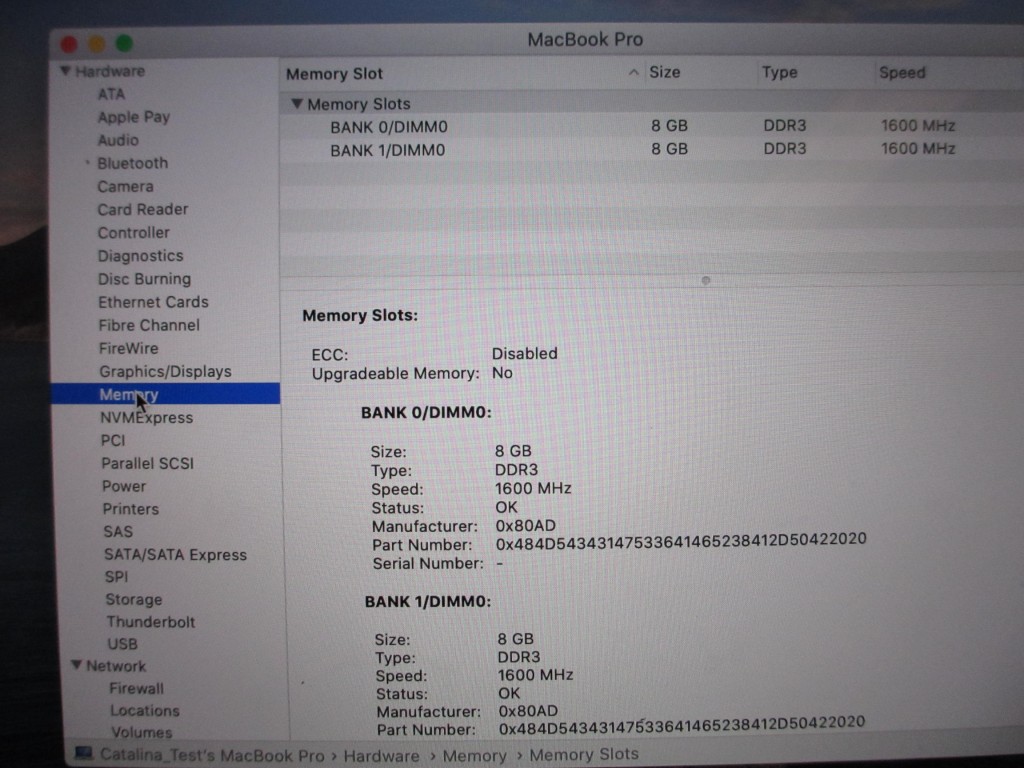
Task: Select Volumes under Network
Action: (142, 732)
